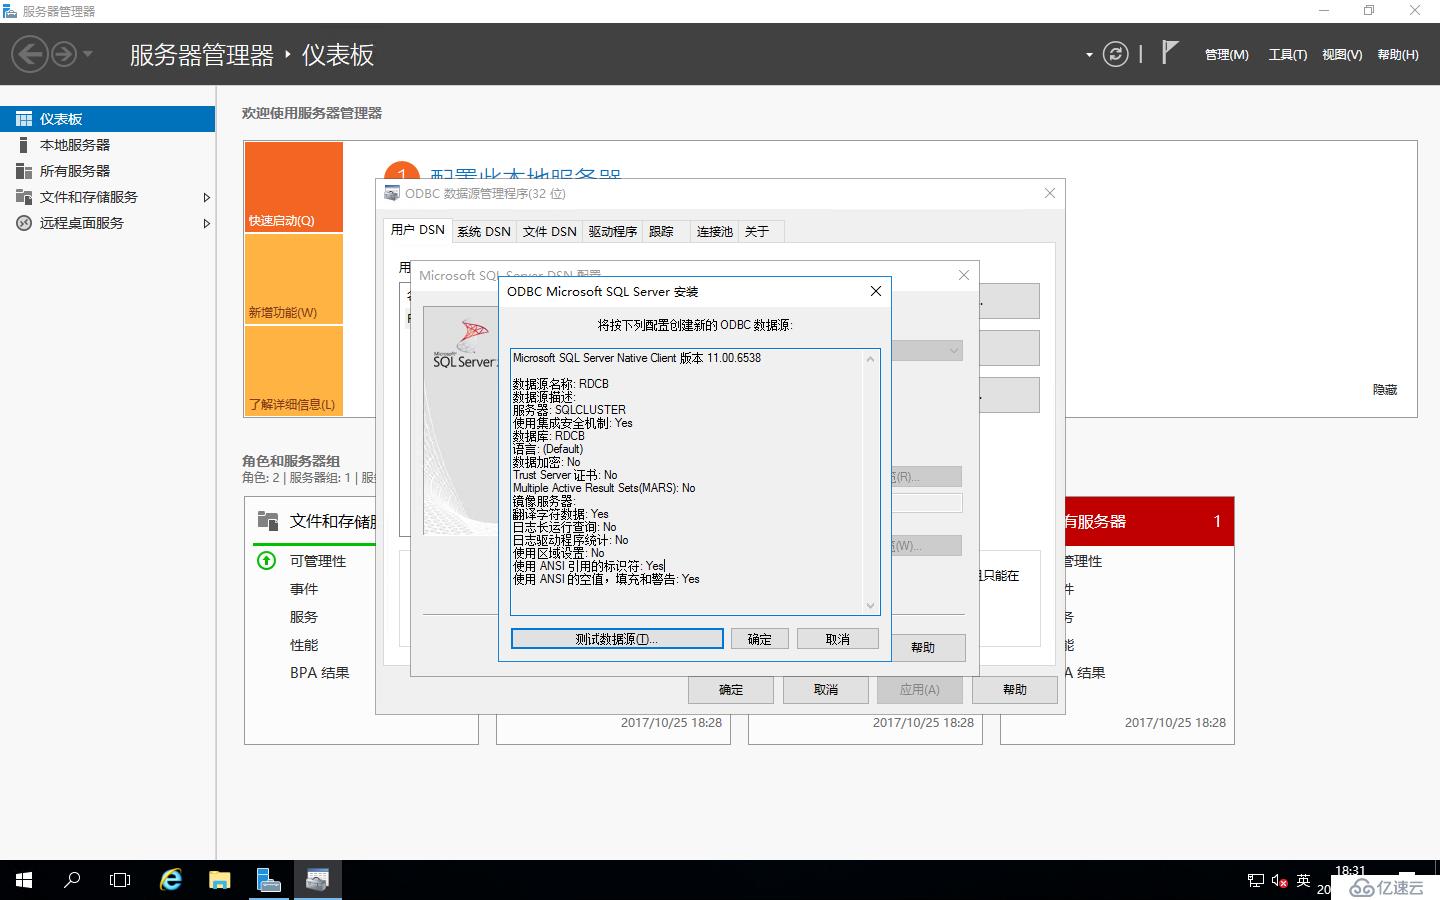Launch Internet Explorer from the taskbar
The width and height of the screenshot is (1440, 900).
(x=171, y=880)
